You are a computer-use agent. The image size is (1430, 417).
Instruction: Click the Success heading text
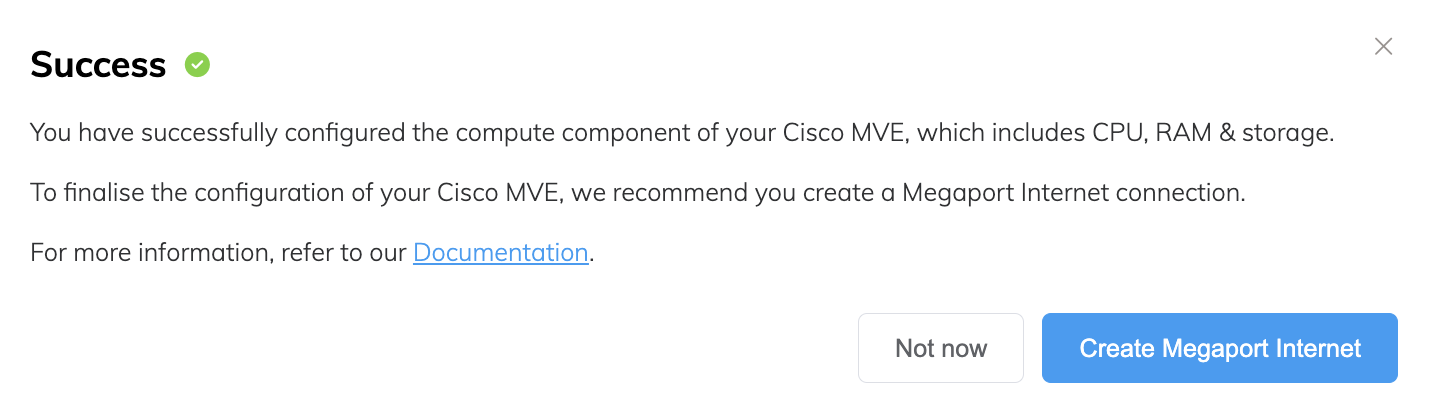pos(98,65)
